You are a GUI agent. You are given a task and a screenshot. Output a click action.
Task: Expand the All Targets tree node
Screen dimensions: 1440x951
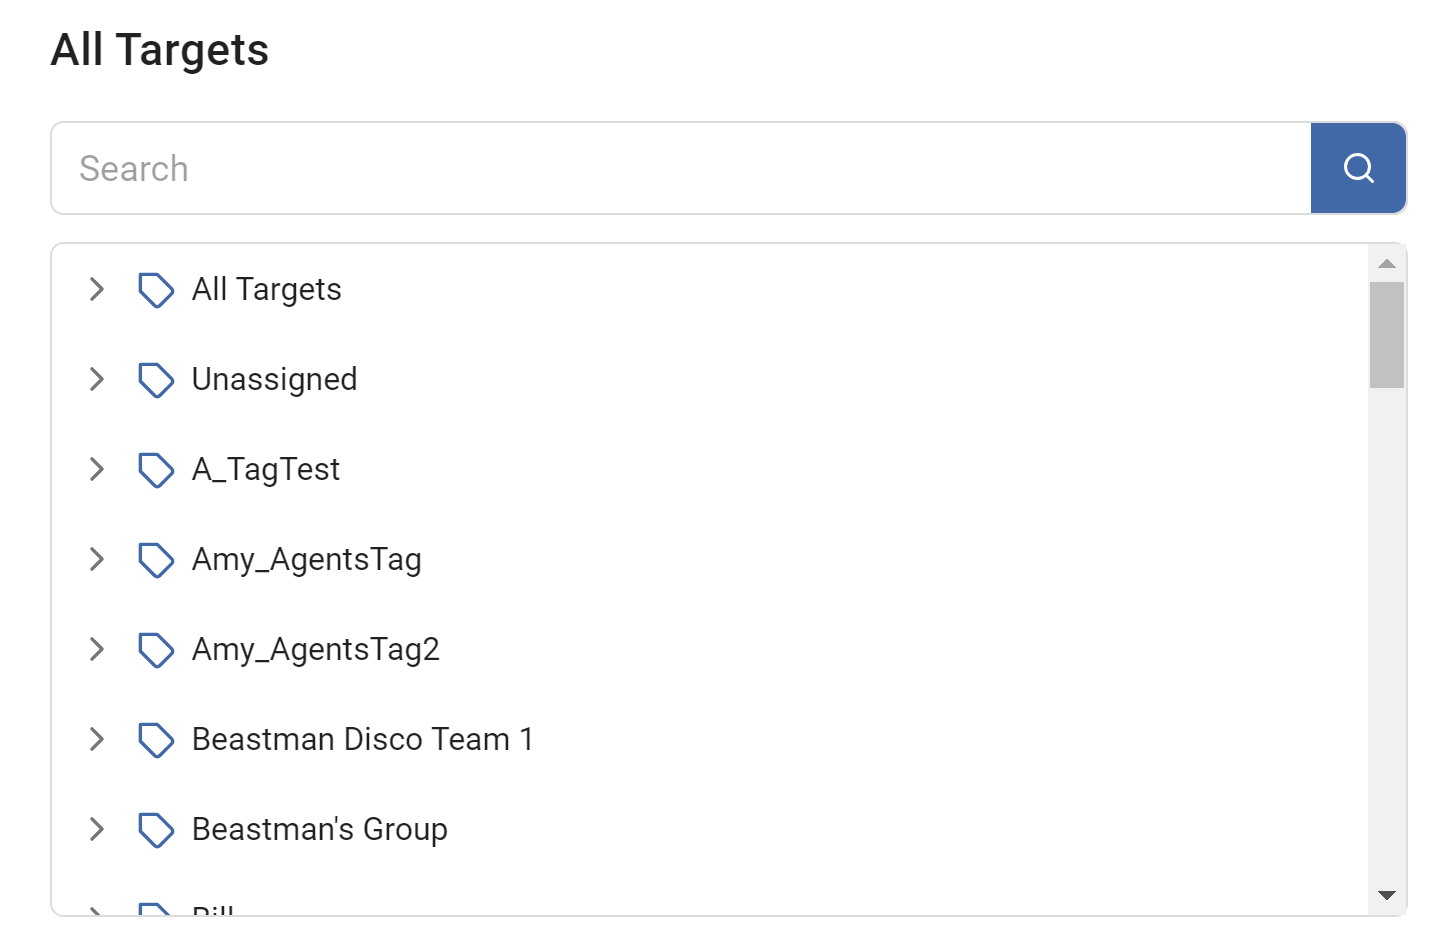[x=97, y=290]
